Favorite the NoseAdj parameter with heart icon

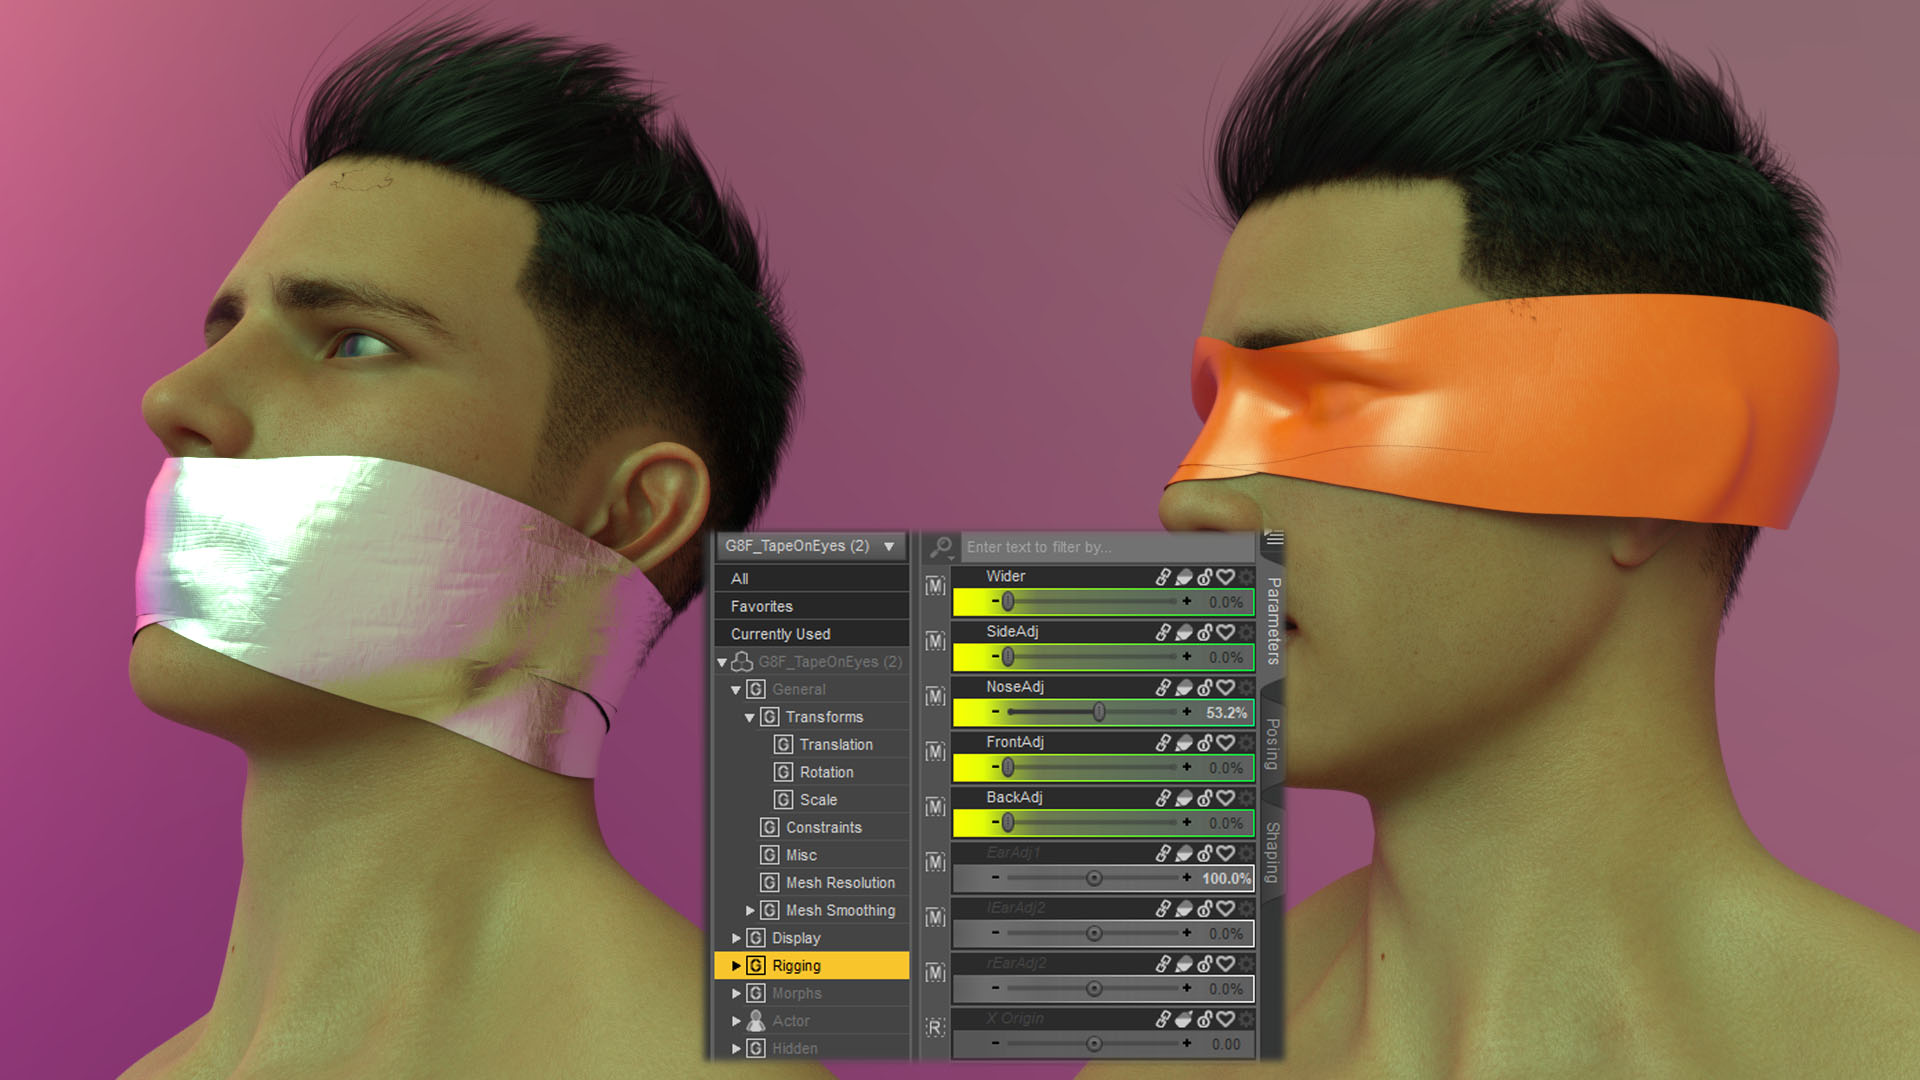1226,687
